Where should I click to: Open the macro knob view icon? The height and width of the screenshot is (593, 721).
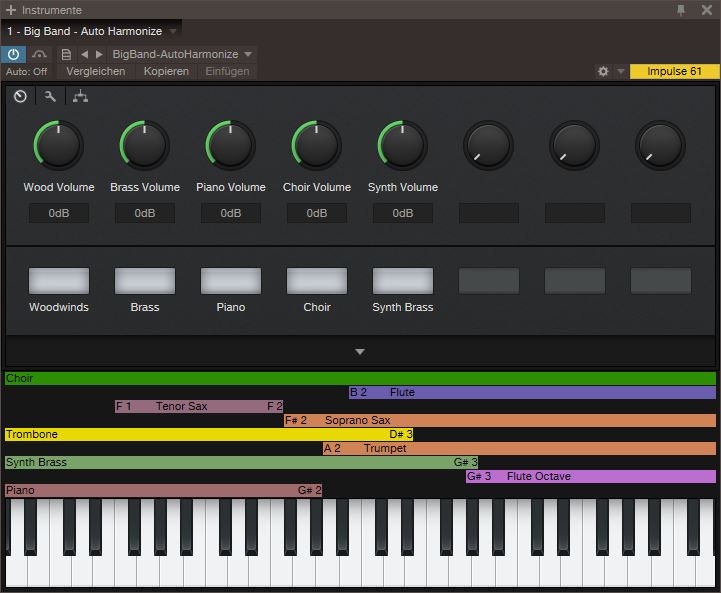(x=20, y=96)
